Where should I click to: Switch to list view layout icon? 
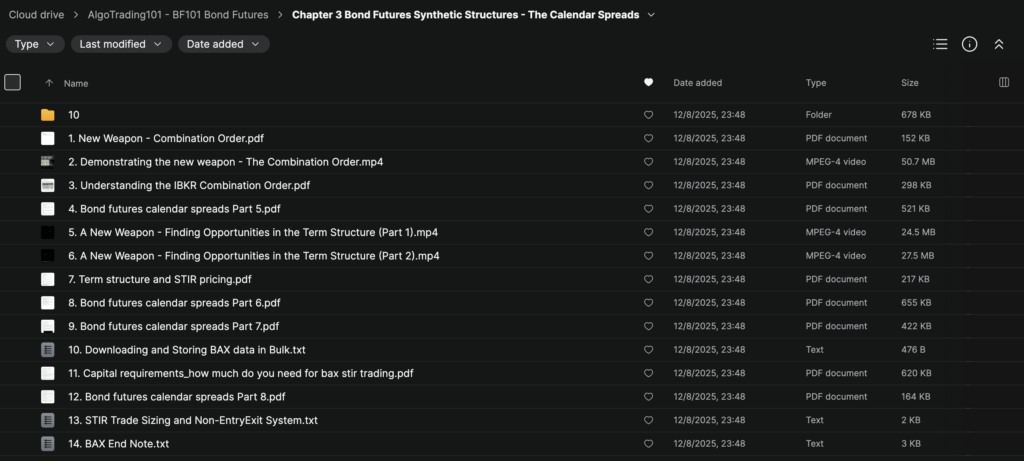tap(939, 44)
